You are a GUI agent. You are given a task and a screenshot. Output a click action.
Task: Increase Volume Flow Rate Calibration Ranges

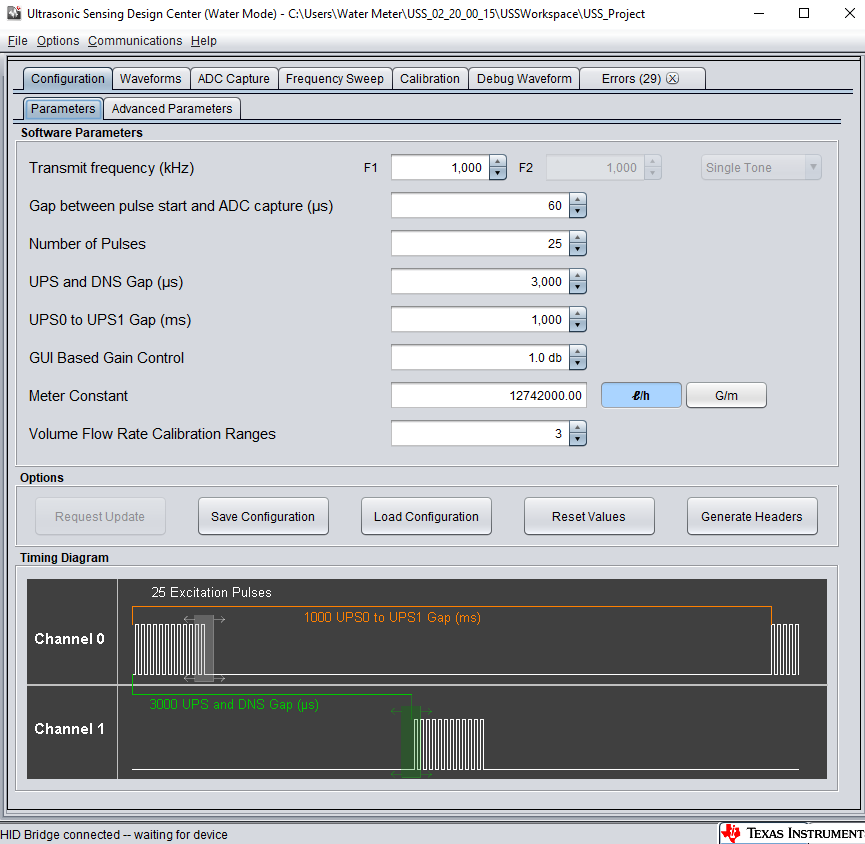coord(578,428)
